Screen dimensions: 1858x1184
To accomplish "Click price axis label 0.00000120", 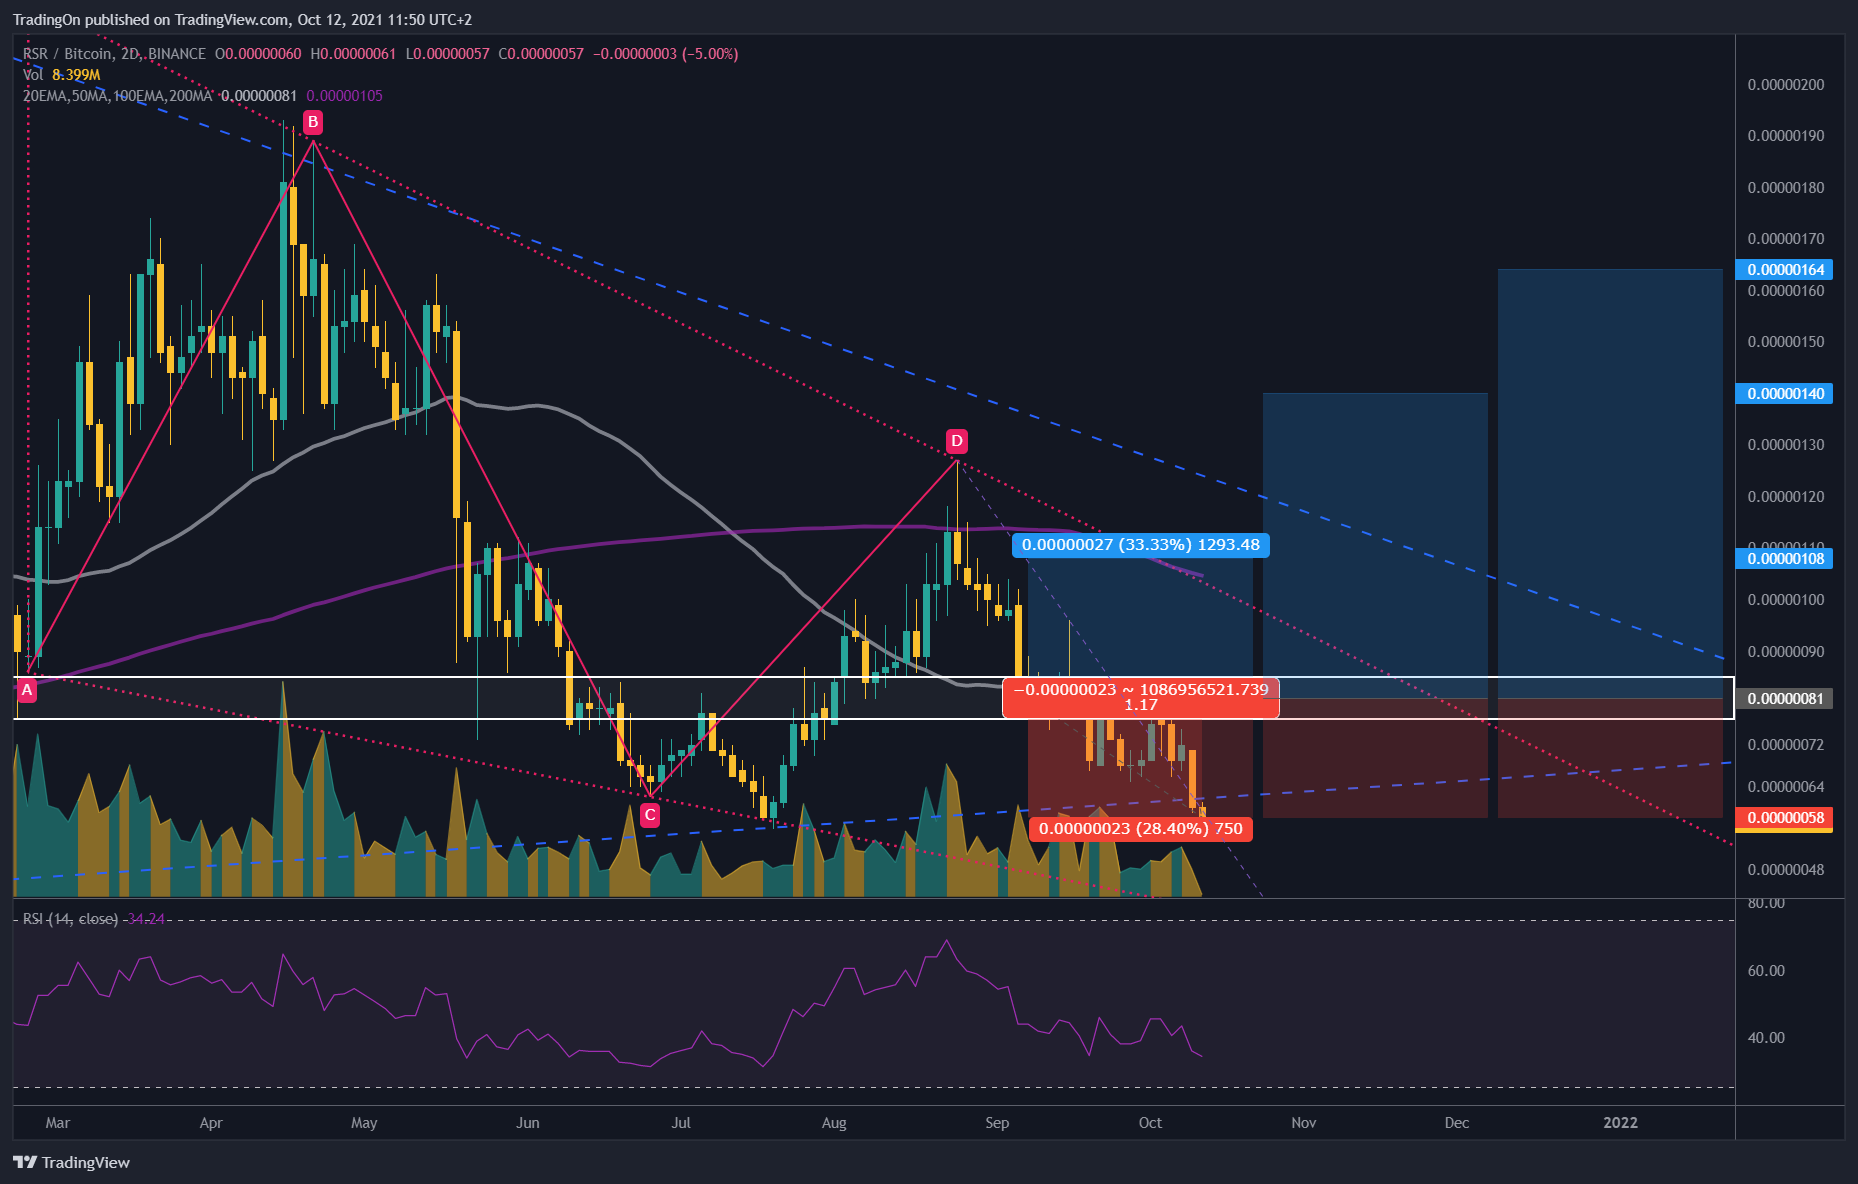I will pyautogui.click(x=1786, y=496).
